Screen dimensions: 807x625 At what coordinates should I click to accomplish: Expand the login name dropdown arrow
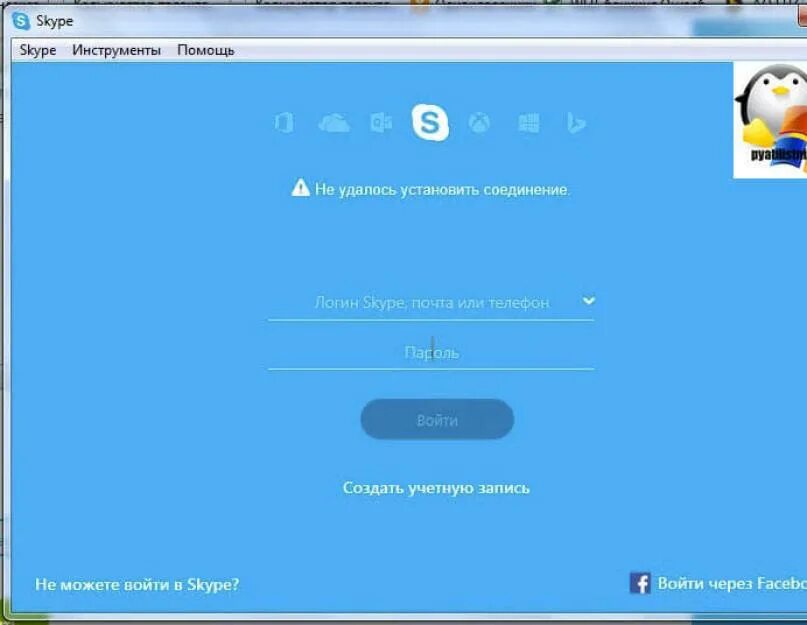pyautogui.click(x=588, y=300)
